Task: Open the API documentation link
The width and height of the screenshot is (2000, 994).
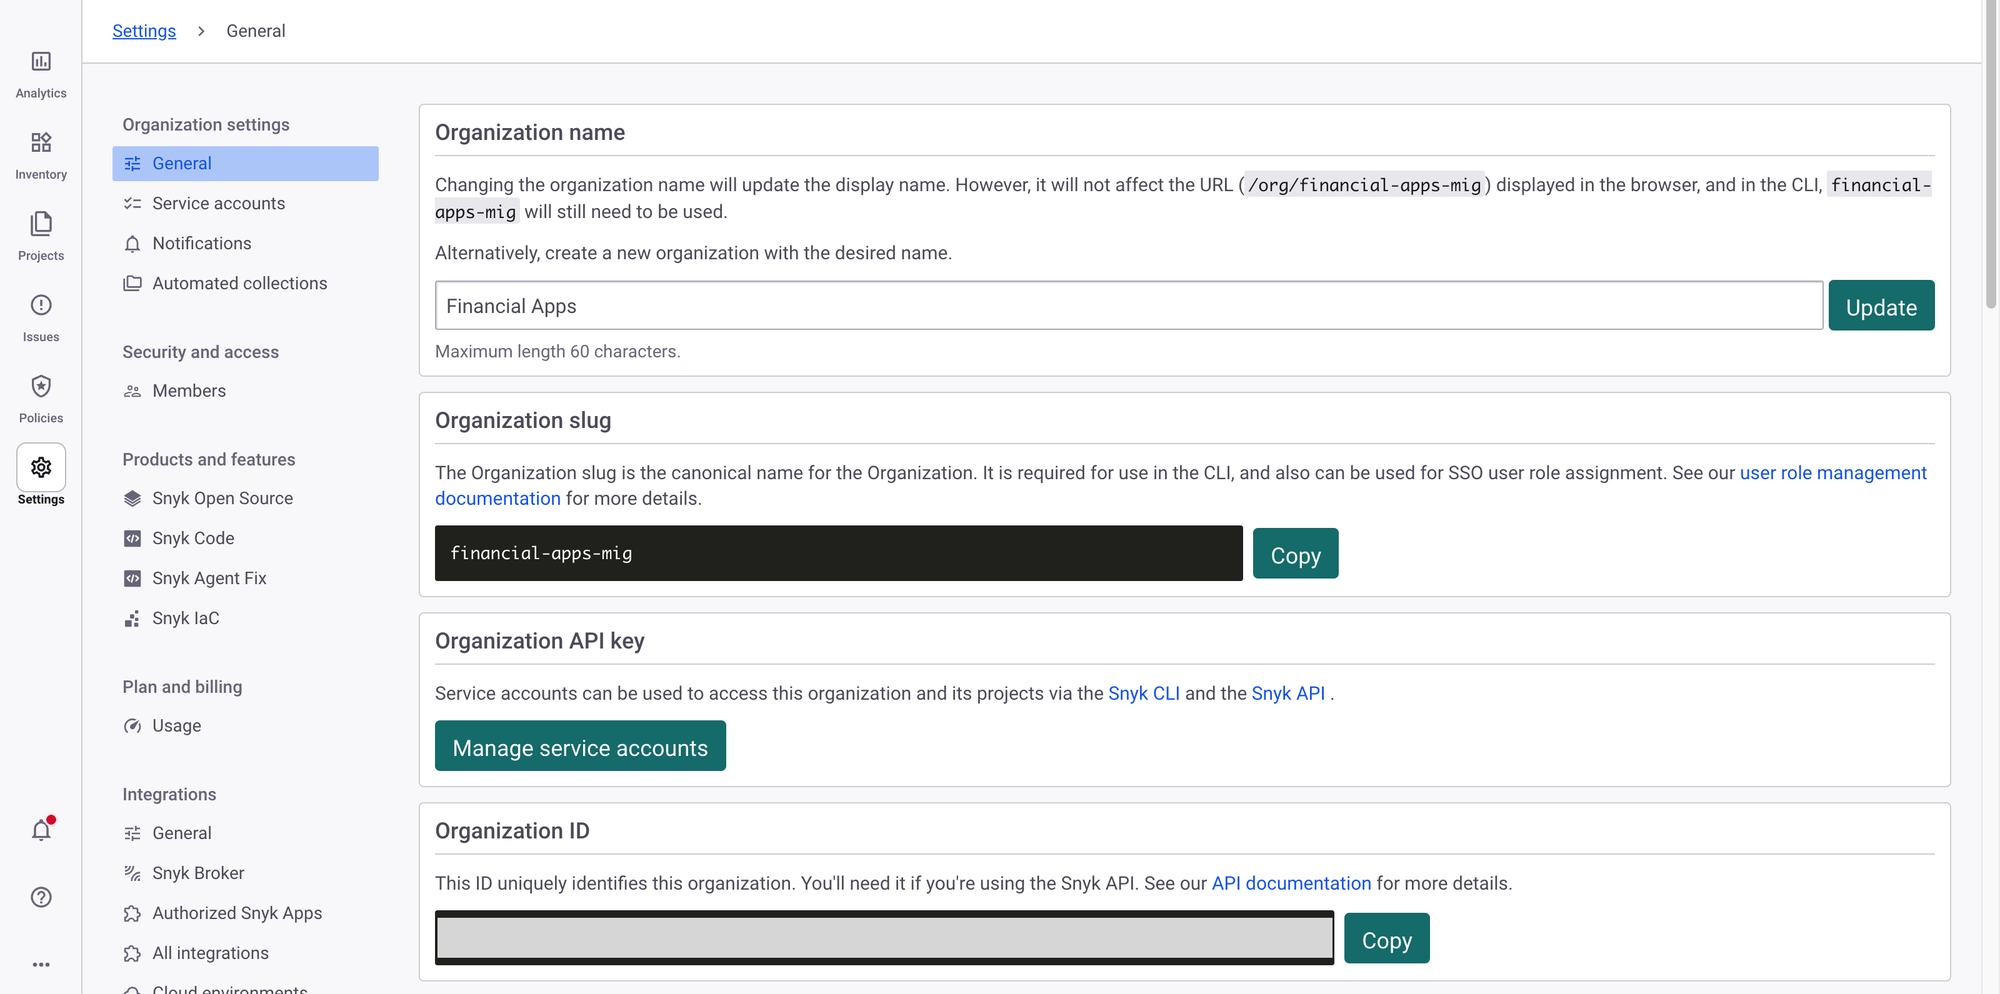Action: (1291, 884)
